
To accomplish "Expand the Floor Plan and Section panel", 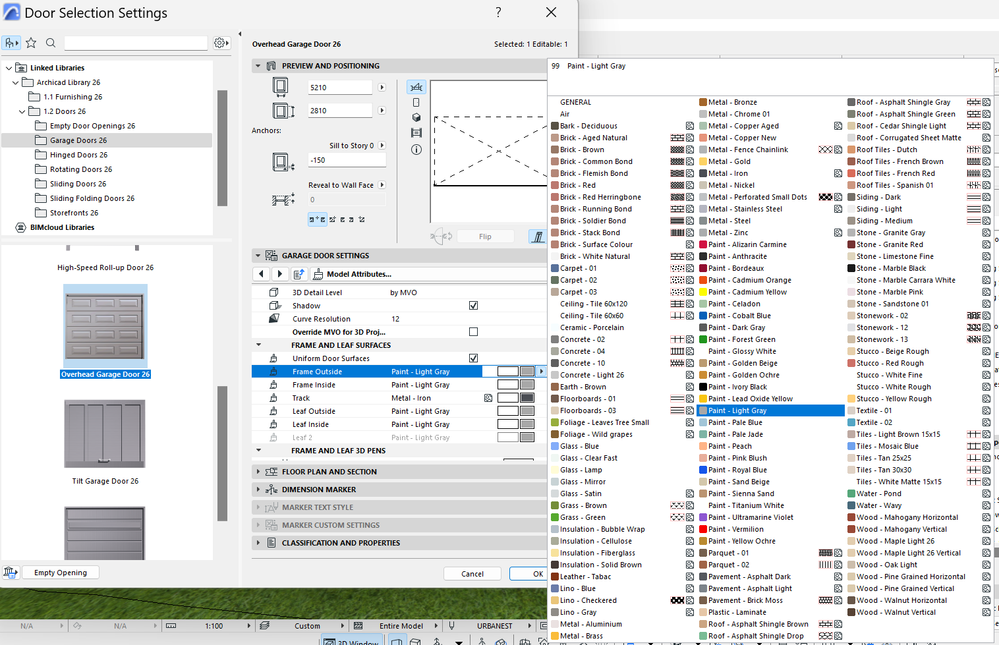I will click(258, 472).
